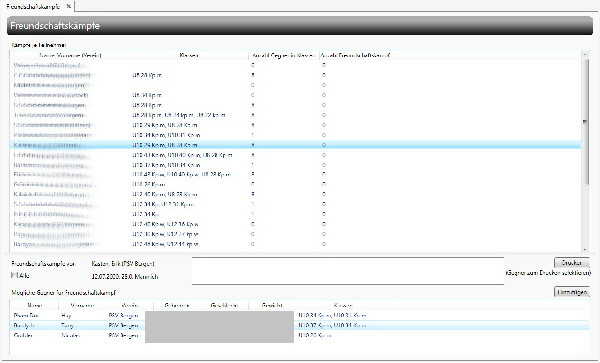Click the Drucken button
The height and width of the screenshot is (363, 600).
point(572,263)
